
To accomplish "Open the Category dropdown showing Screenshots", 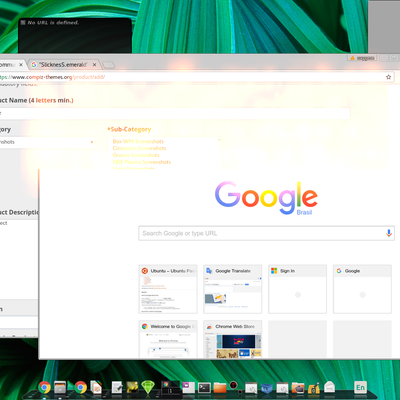I will [x=47, y=142].
